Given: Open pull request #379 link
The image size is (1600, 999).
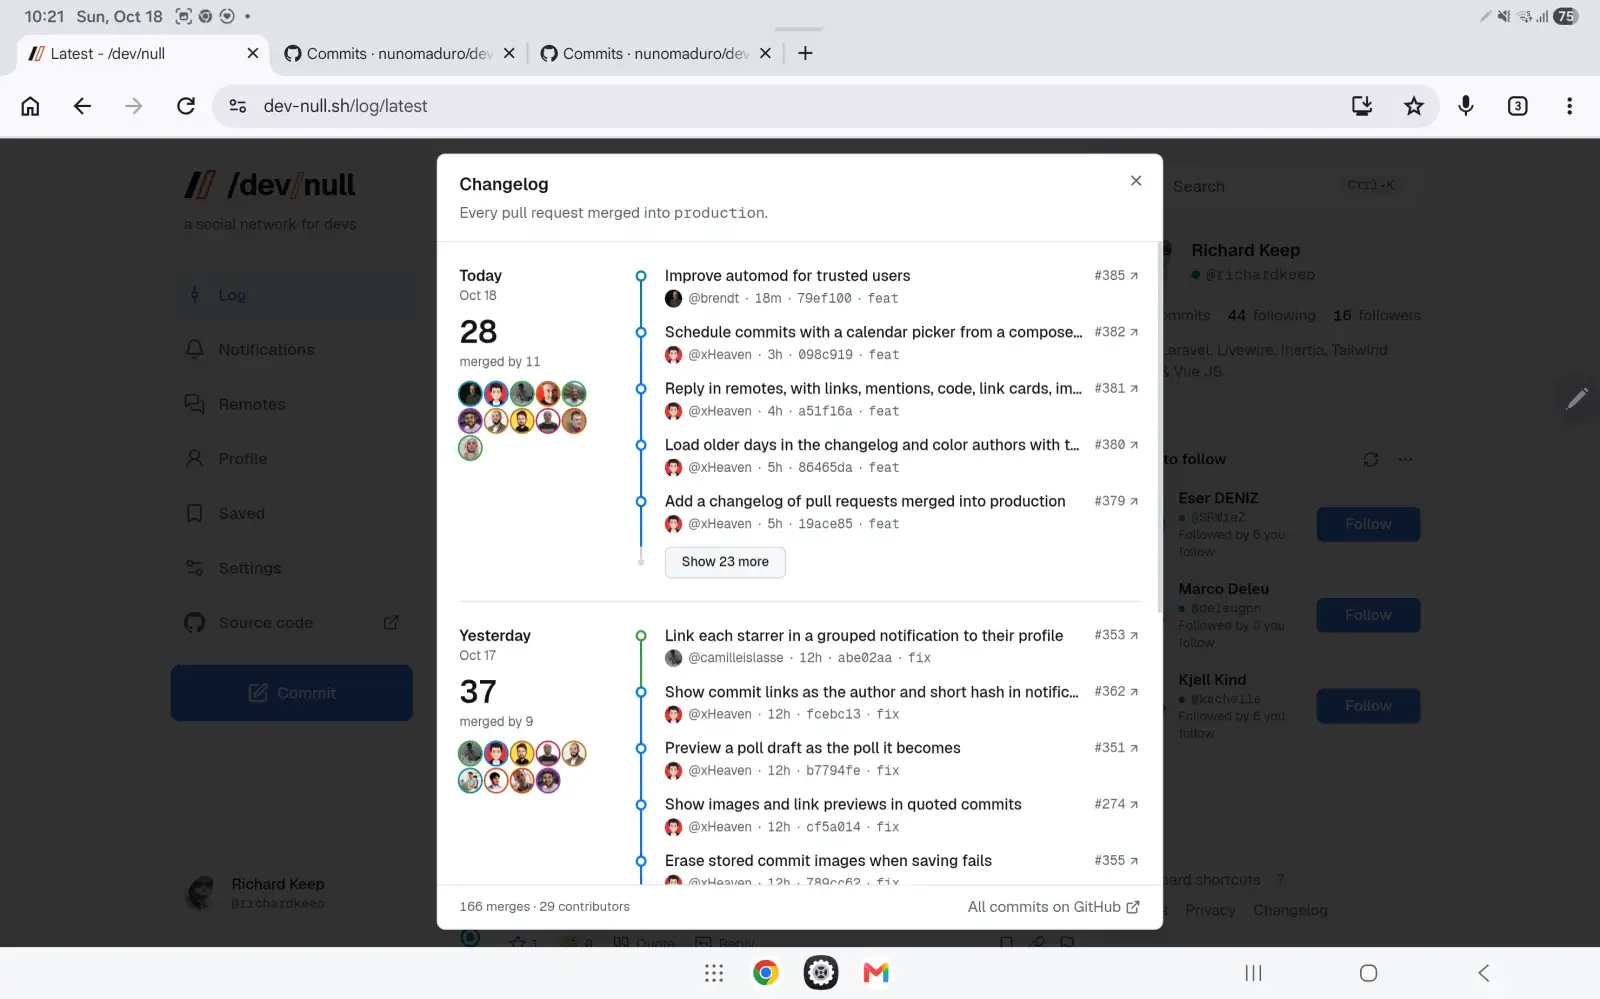Looking at the screenshot, I should (1116, 501).
